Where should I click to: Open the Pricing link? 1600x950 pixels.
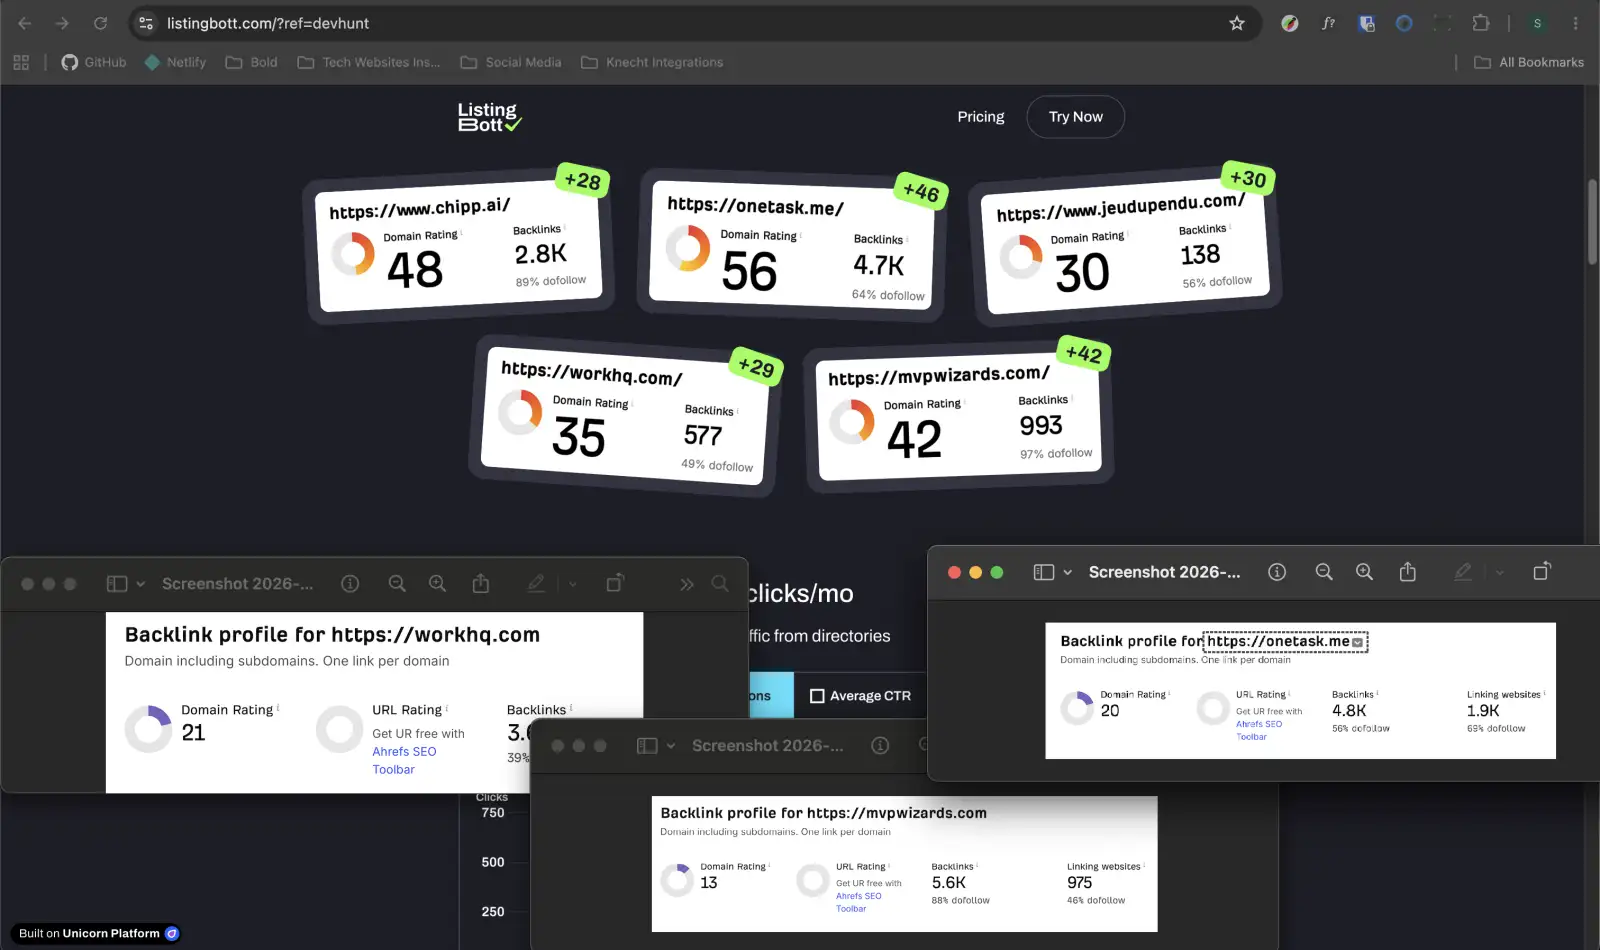point(981,117)
